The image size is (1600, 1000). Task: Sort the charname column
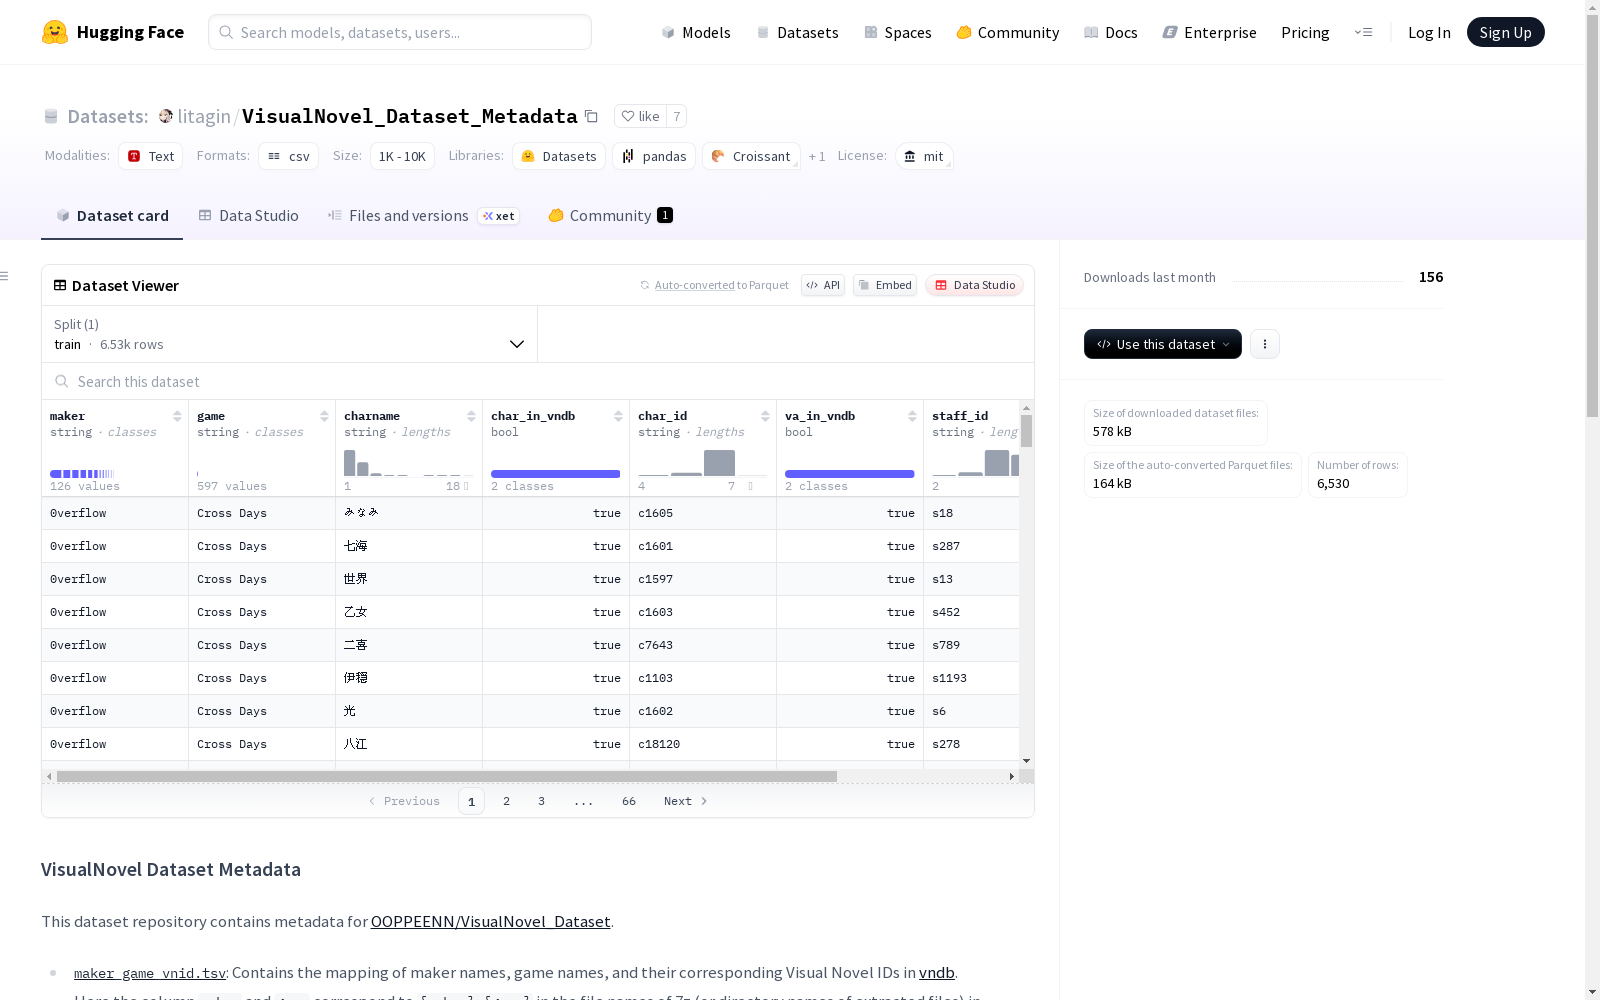471,416
